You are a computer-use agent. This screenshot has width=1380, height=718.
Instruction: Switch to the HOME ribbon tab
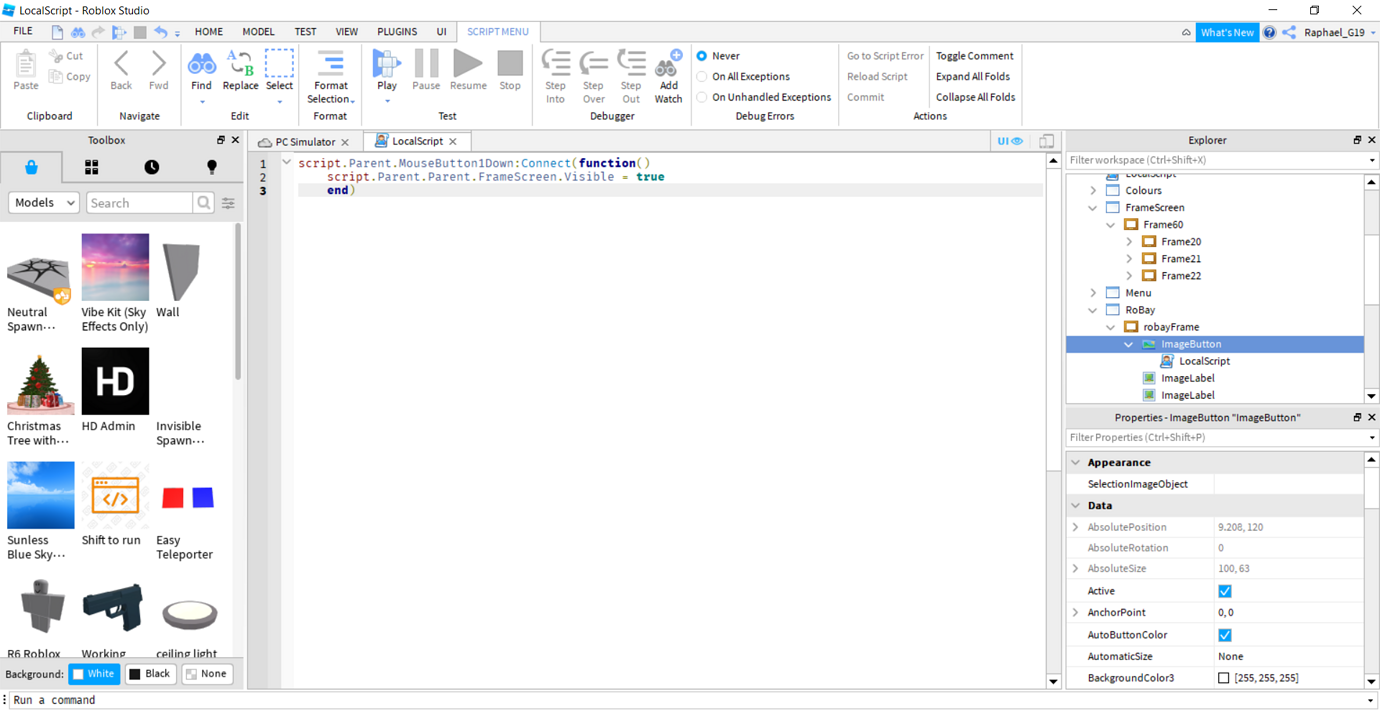(x=209, y=32)
